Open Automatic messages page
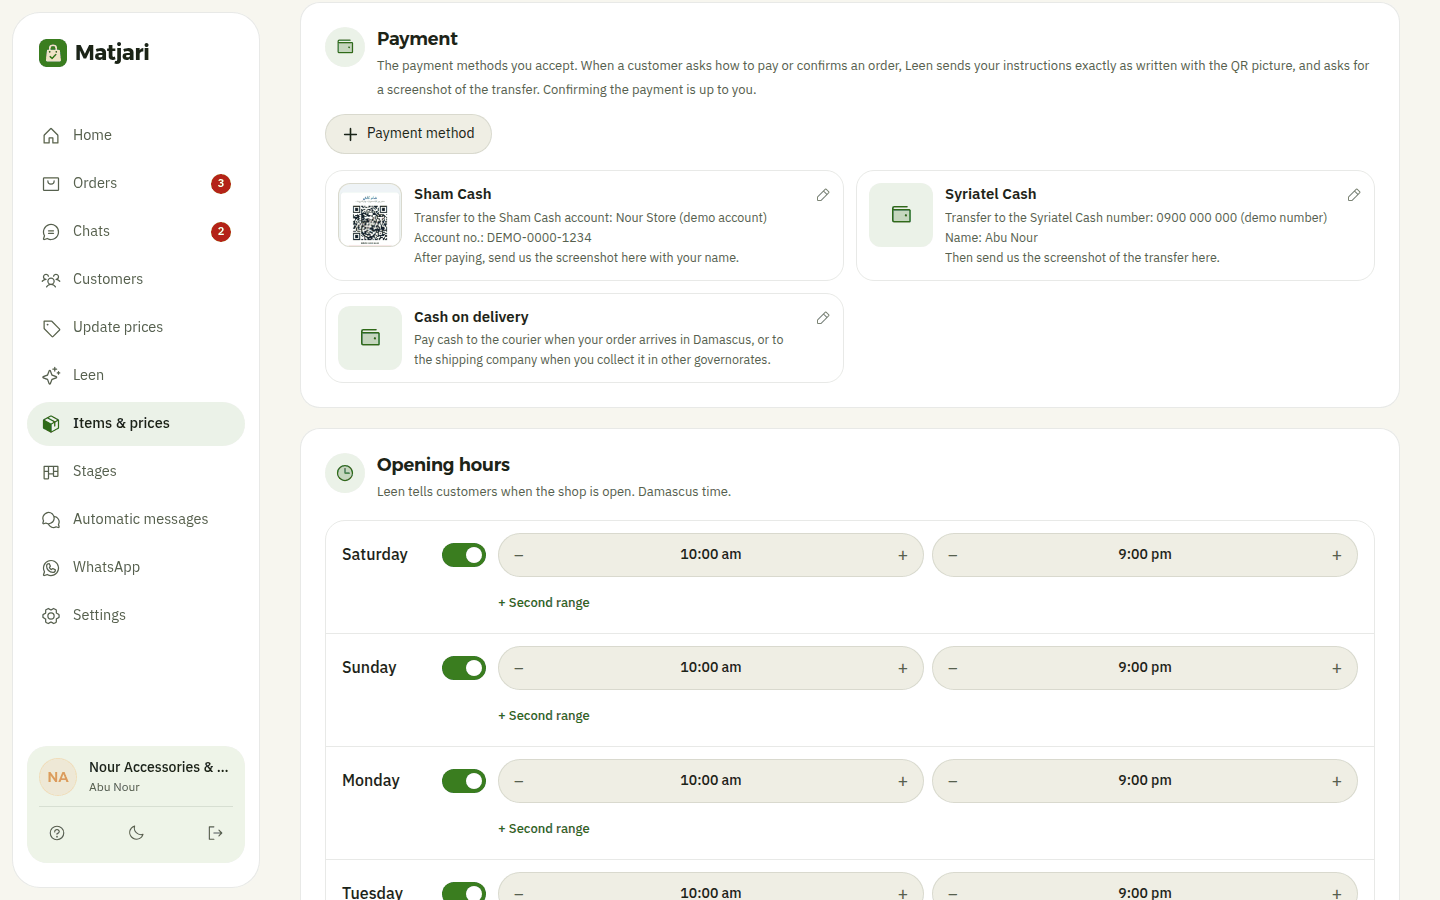Screen dimensions: 1440x900 click(136, 519)
